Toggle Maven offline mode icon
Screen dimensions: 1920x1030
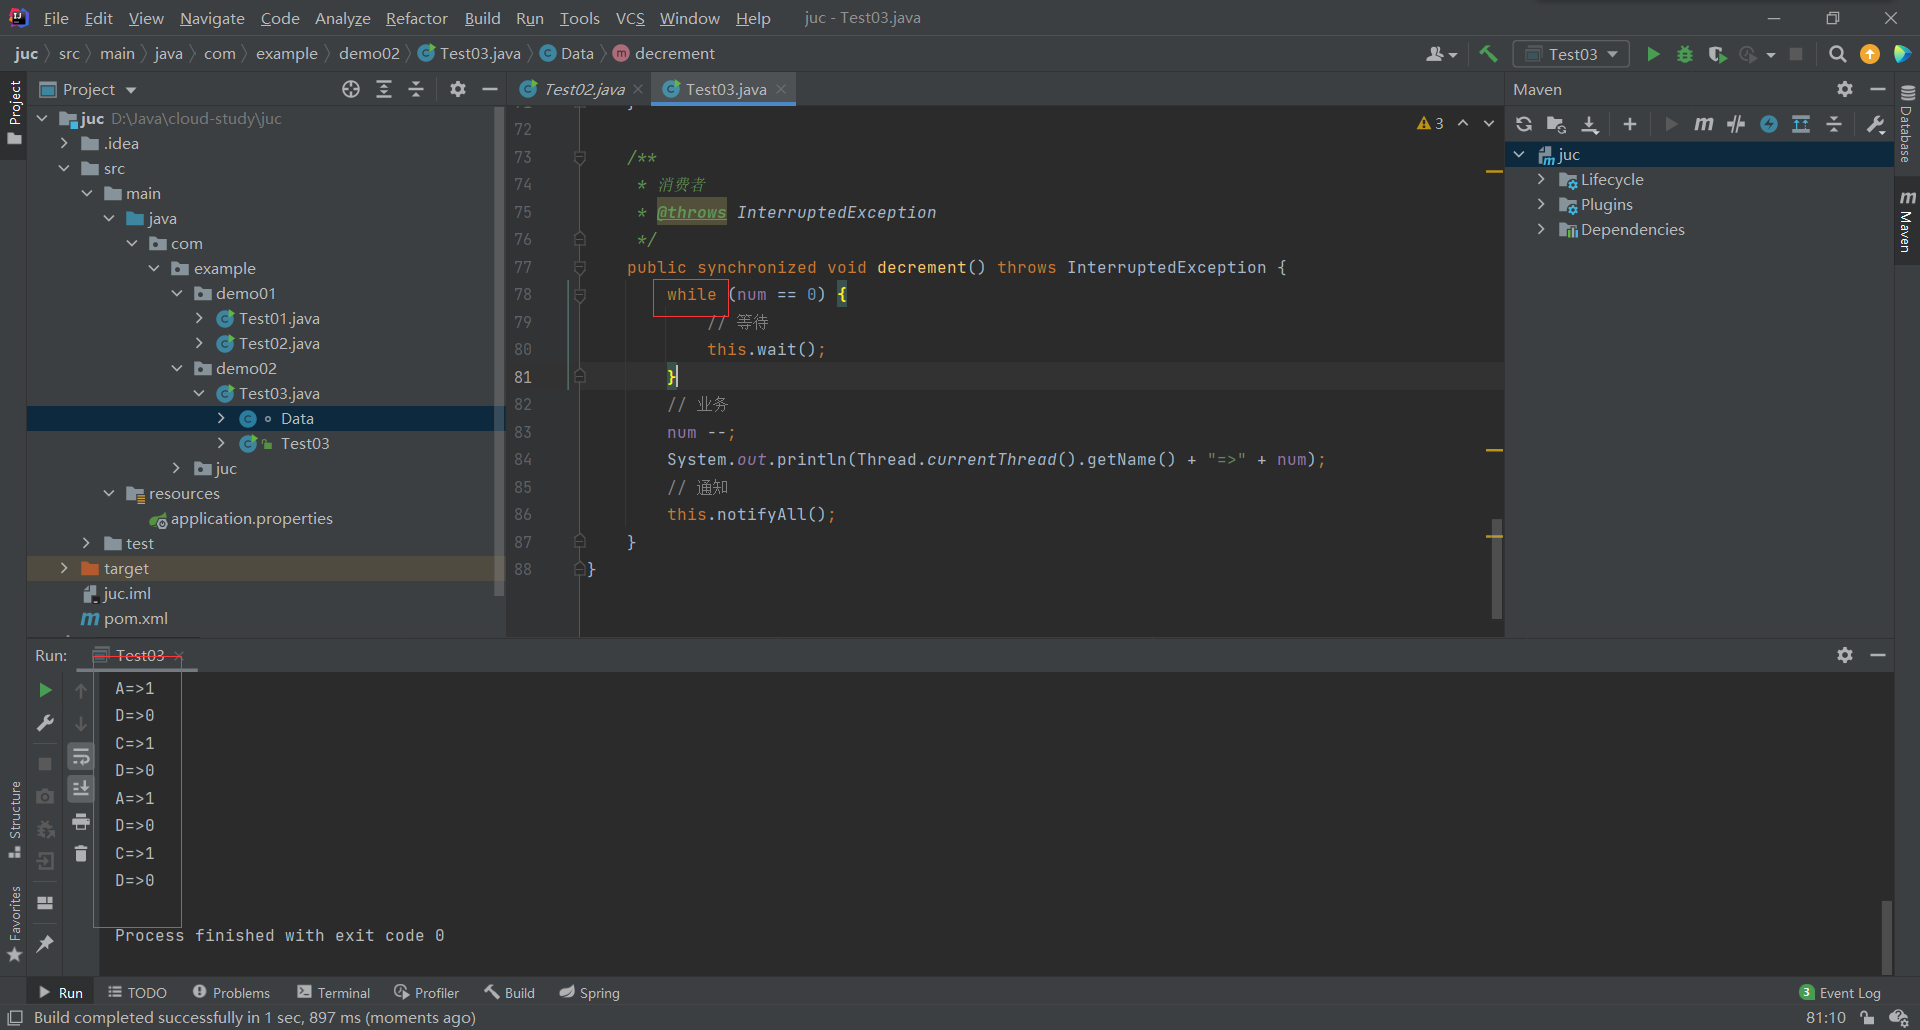(1736, 124)
